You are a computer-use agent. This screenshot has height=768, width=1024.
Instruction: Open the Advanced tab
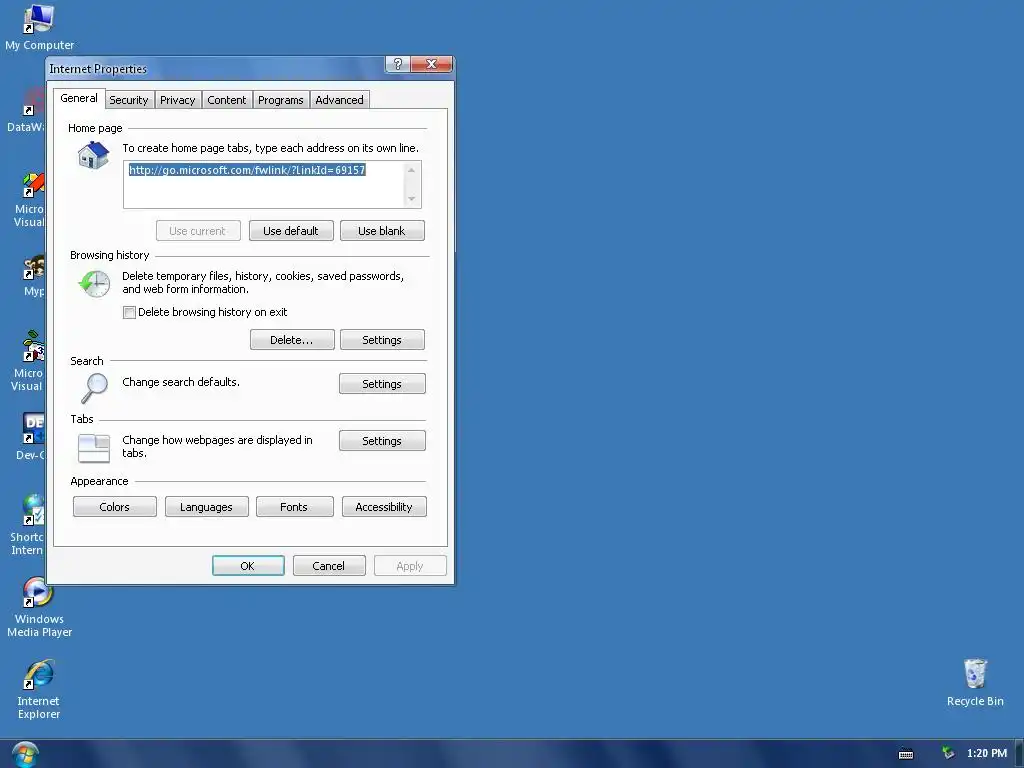tap(340, 100)
